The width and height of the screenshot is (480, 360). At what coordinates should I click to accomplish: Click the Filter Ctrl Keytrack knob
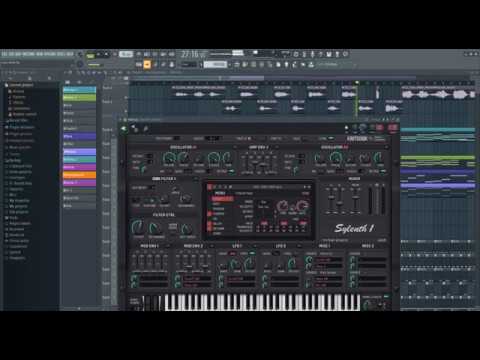187,229
